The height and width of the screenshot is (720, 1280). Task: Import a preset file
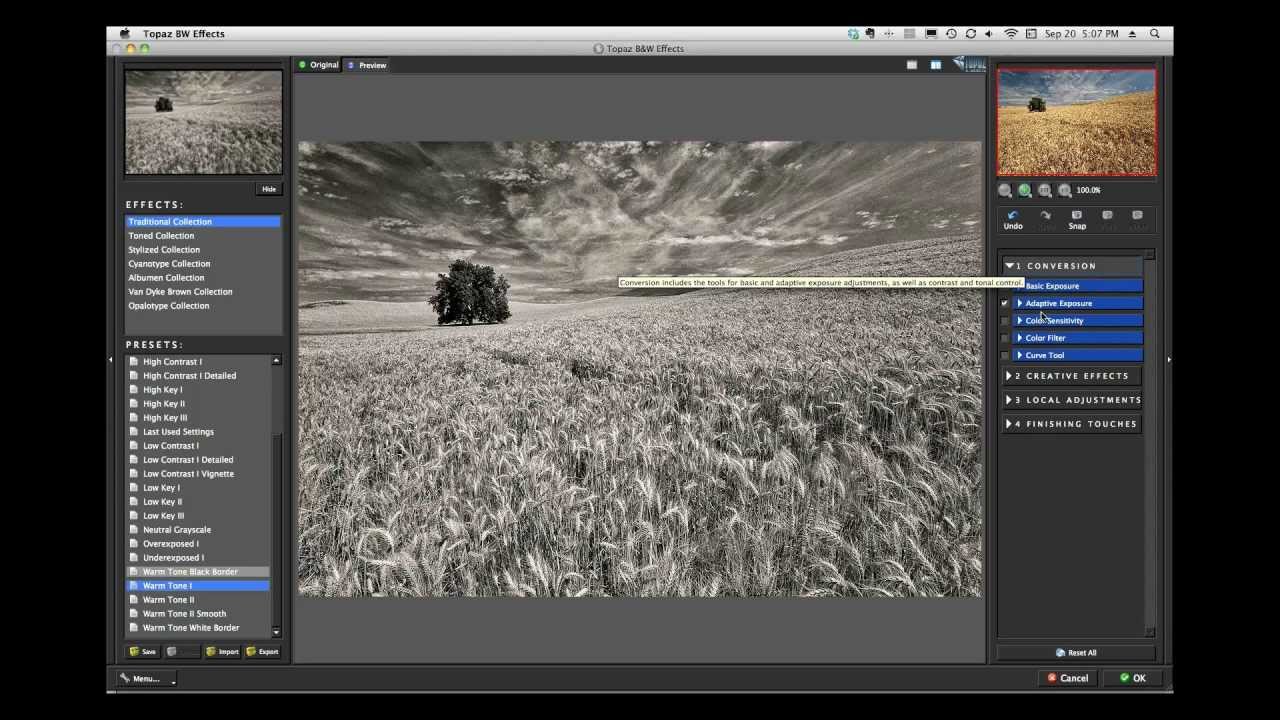click(222, 652)
